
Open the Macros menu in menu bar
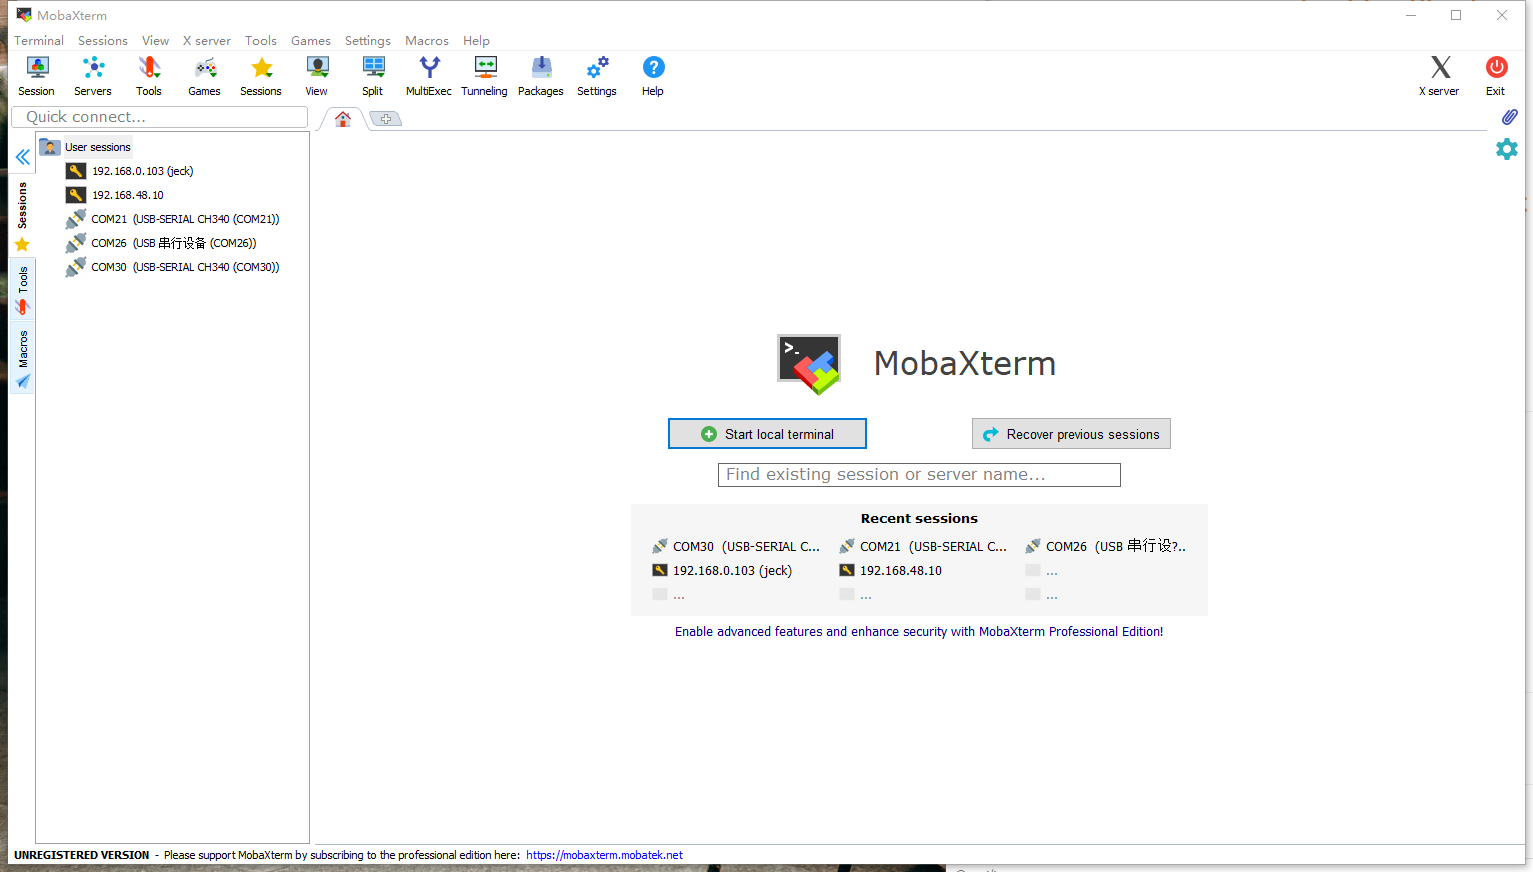pyautogui.click(x=427, y=41)
